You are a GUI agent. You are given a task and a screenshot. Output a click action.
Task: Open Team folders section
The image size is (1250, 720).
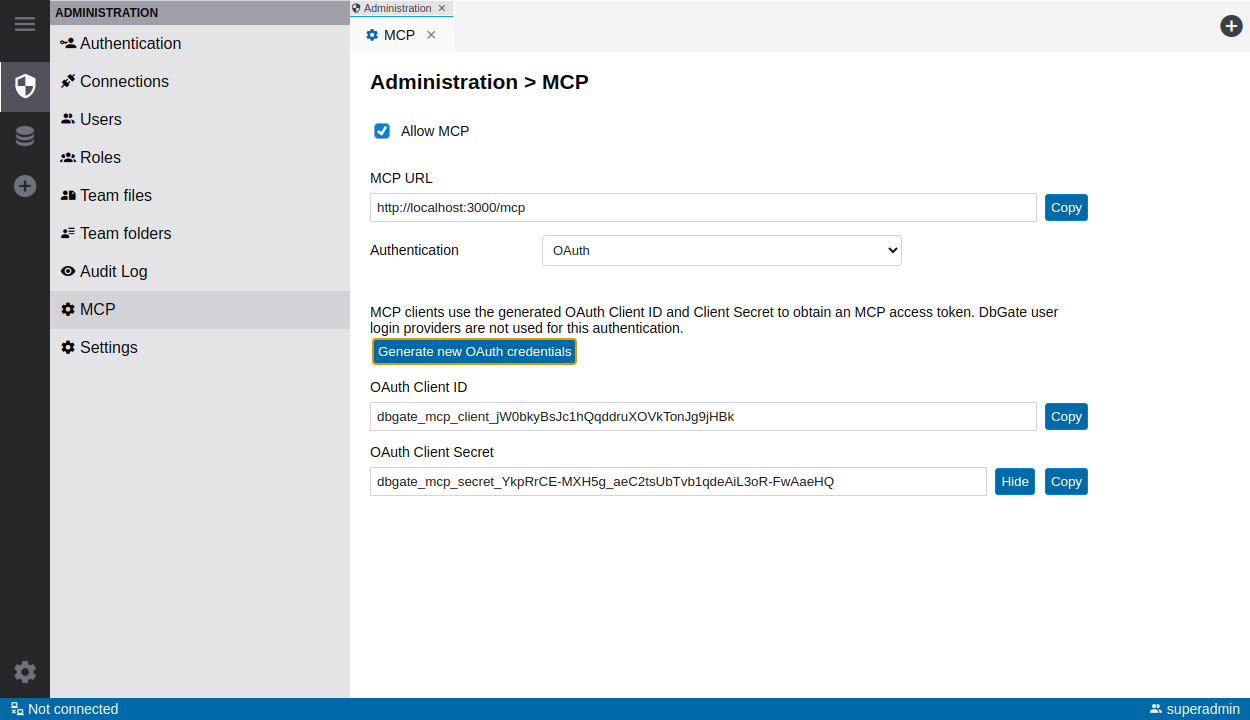coord(200,233)
